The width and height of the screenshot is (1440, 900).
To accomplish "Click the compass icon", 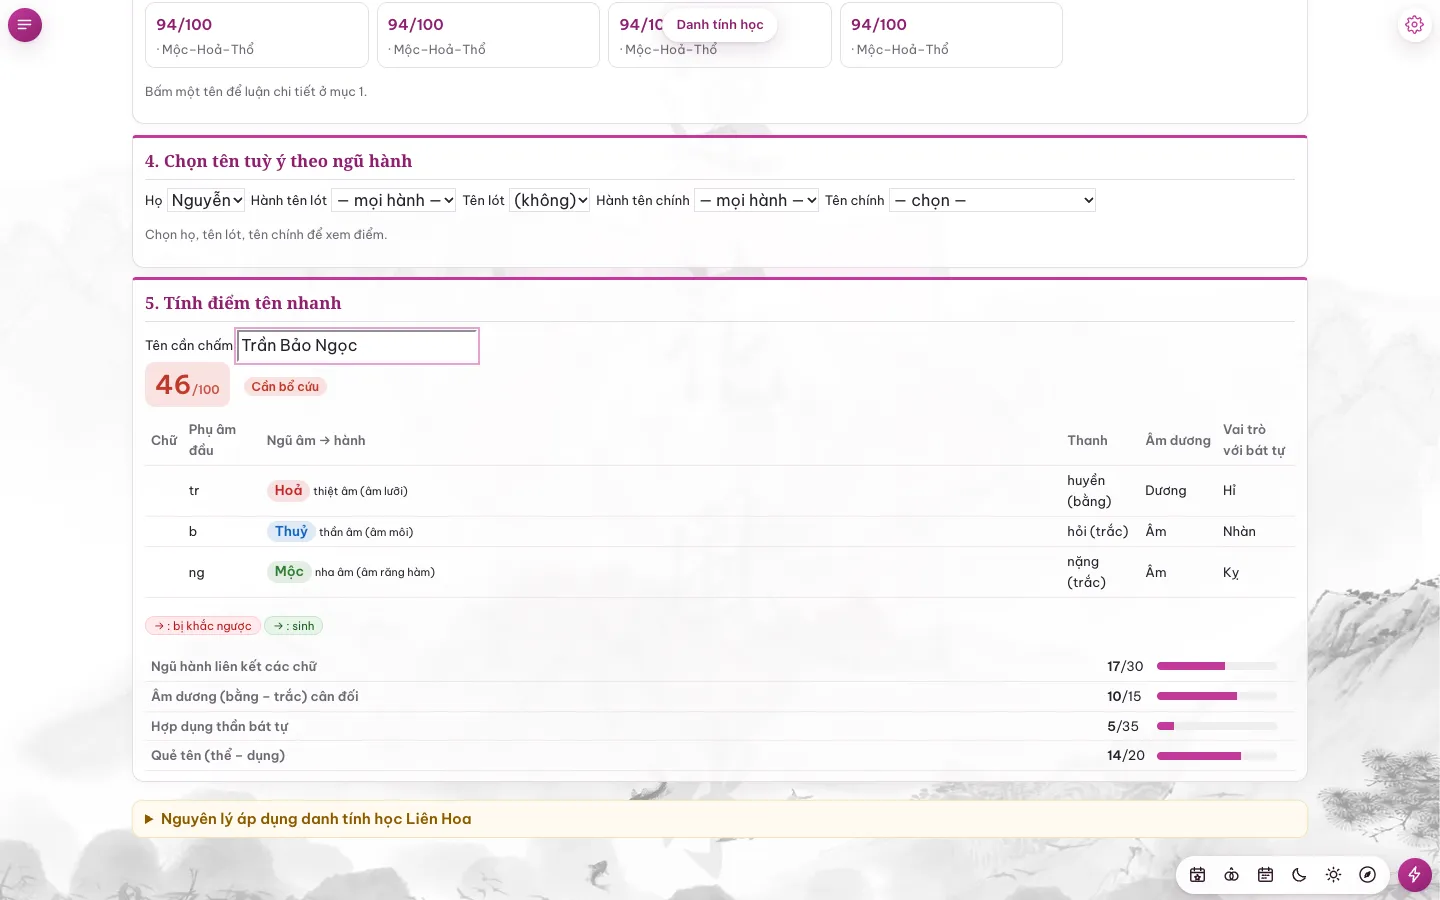I will (1367, 875).
